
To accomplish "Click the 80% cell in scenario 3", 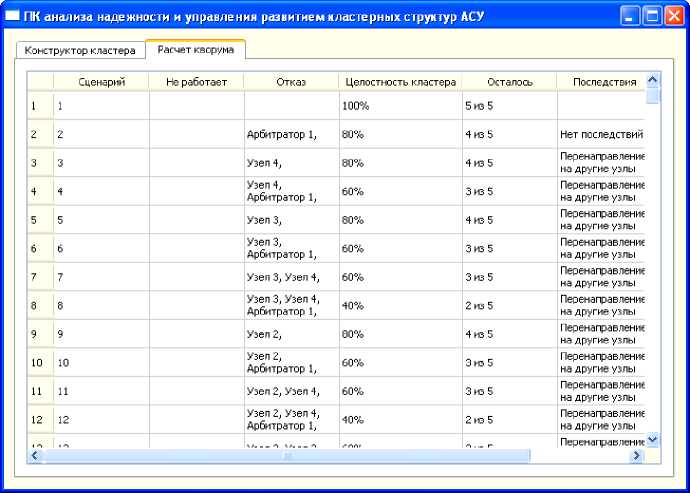I will [400, 163].
